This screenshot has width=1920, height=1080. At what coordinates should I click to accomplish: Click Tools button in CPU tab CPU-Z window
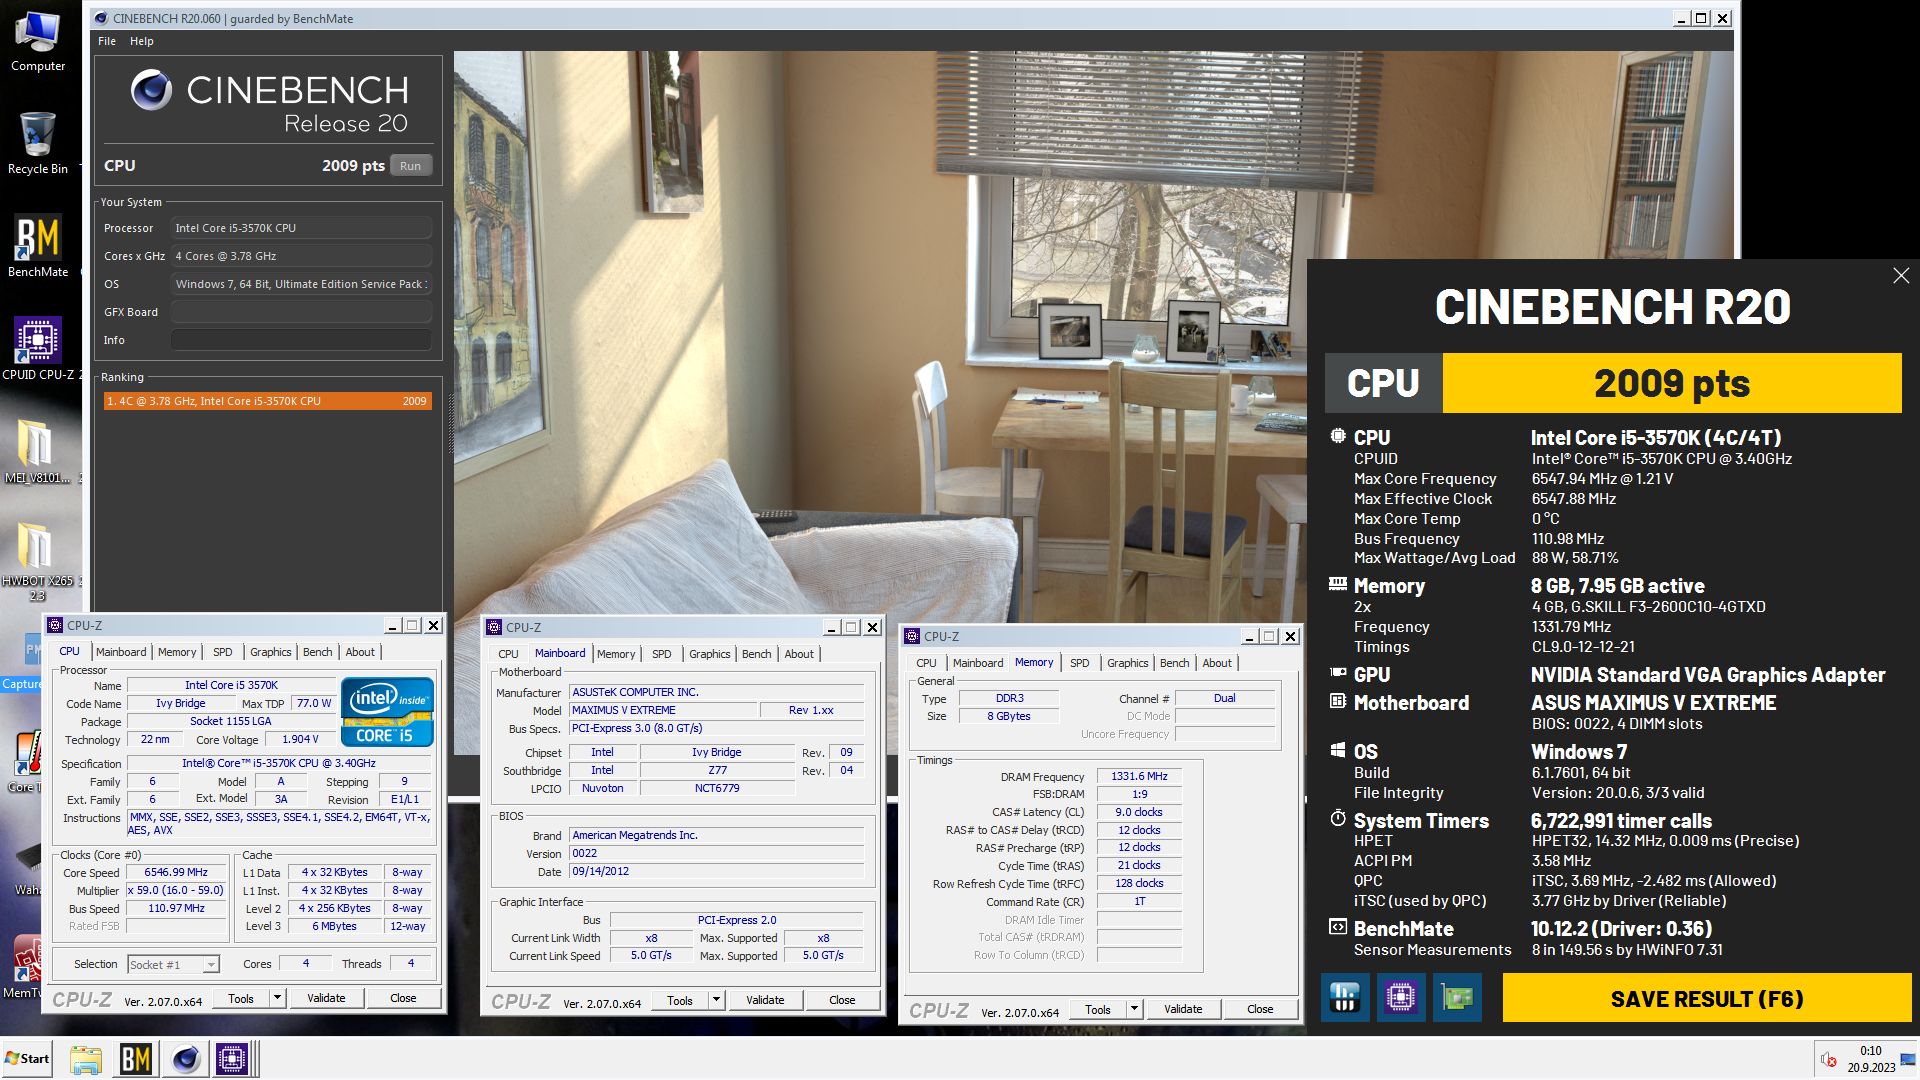(x=241, y=998)
